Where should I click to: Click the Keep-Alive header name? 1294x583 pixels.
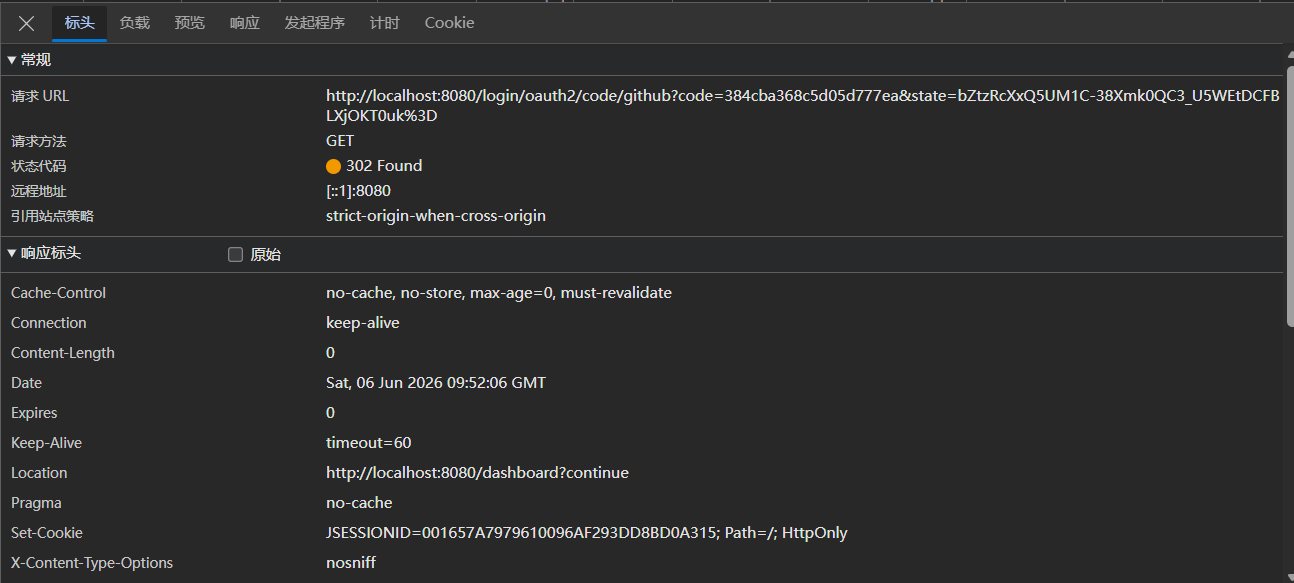[x=47, y=443]
